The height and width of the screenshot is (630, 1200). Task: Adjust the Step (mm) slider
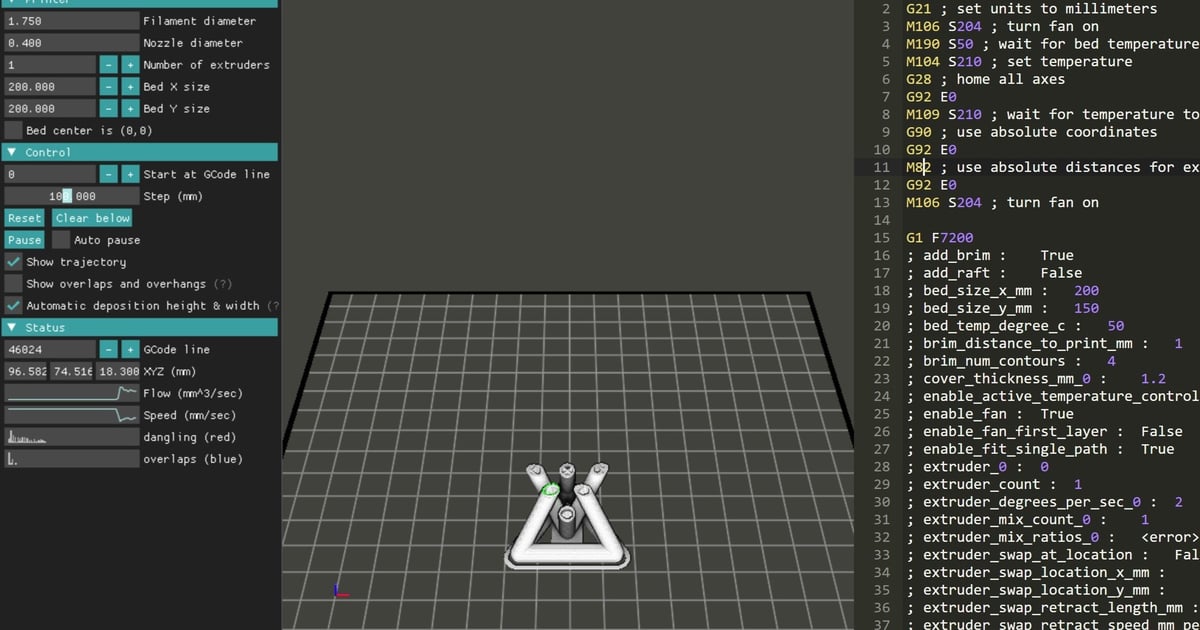click(x=71, y=197)
